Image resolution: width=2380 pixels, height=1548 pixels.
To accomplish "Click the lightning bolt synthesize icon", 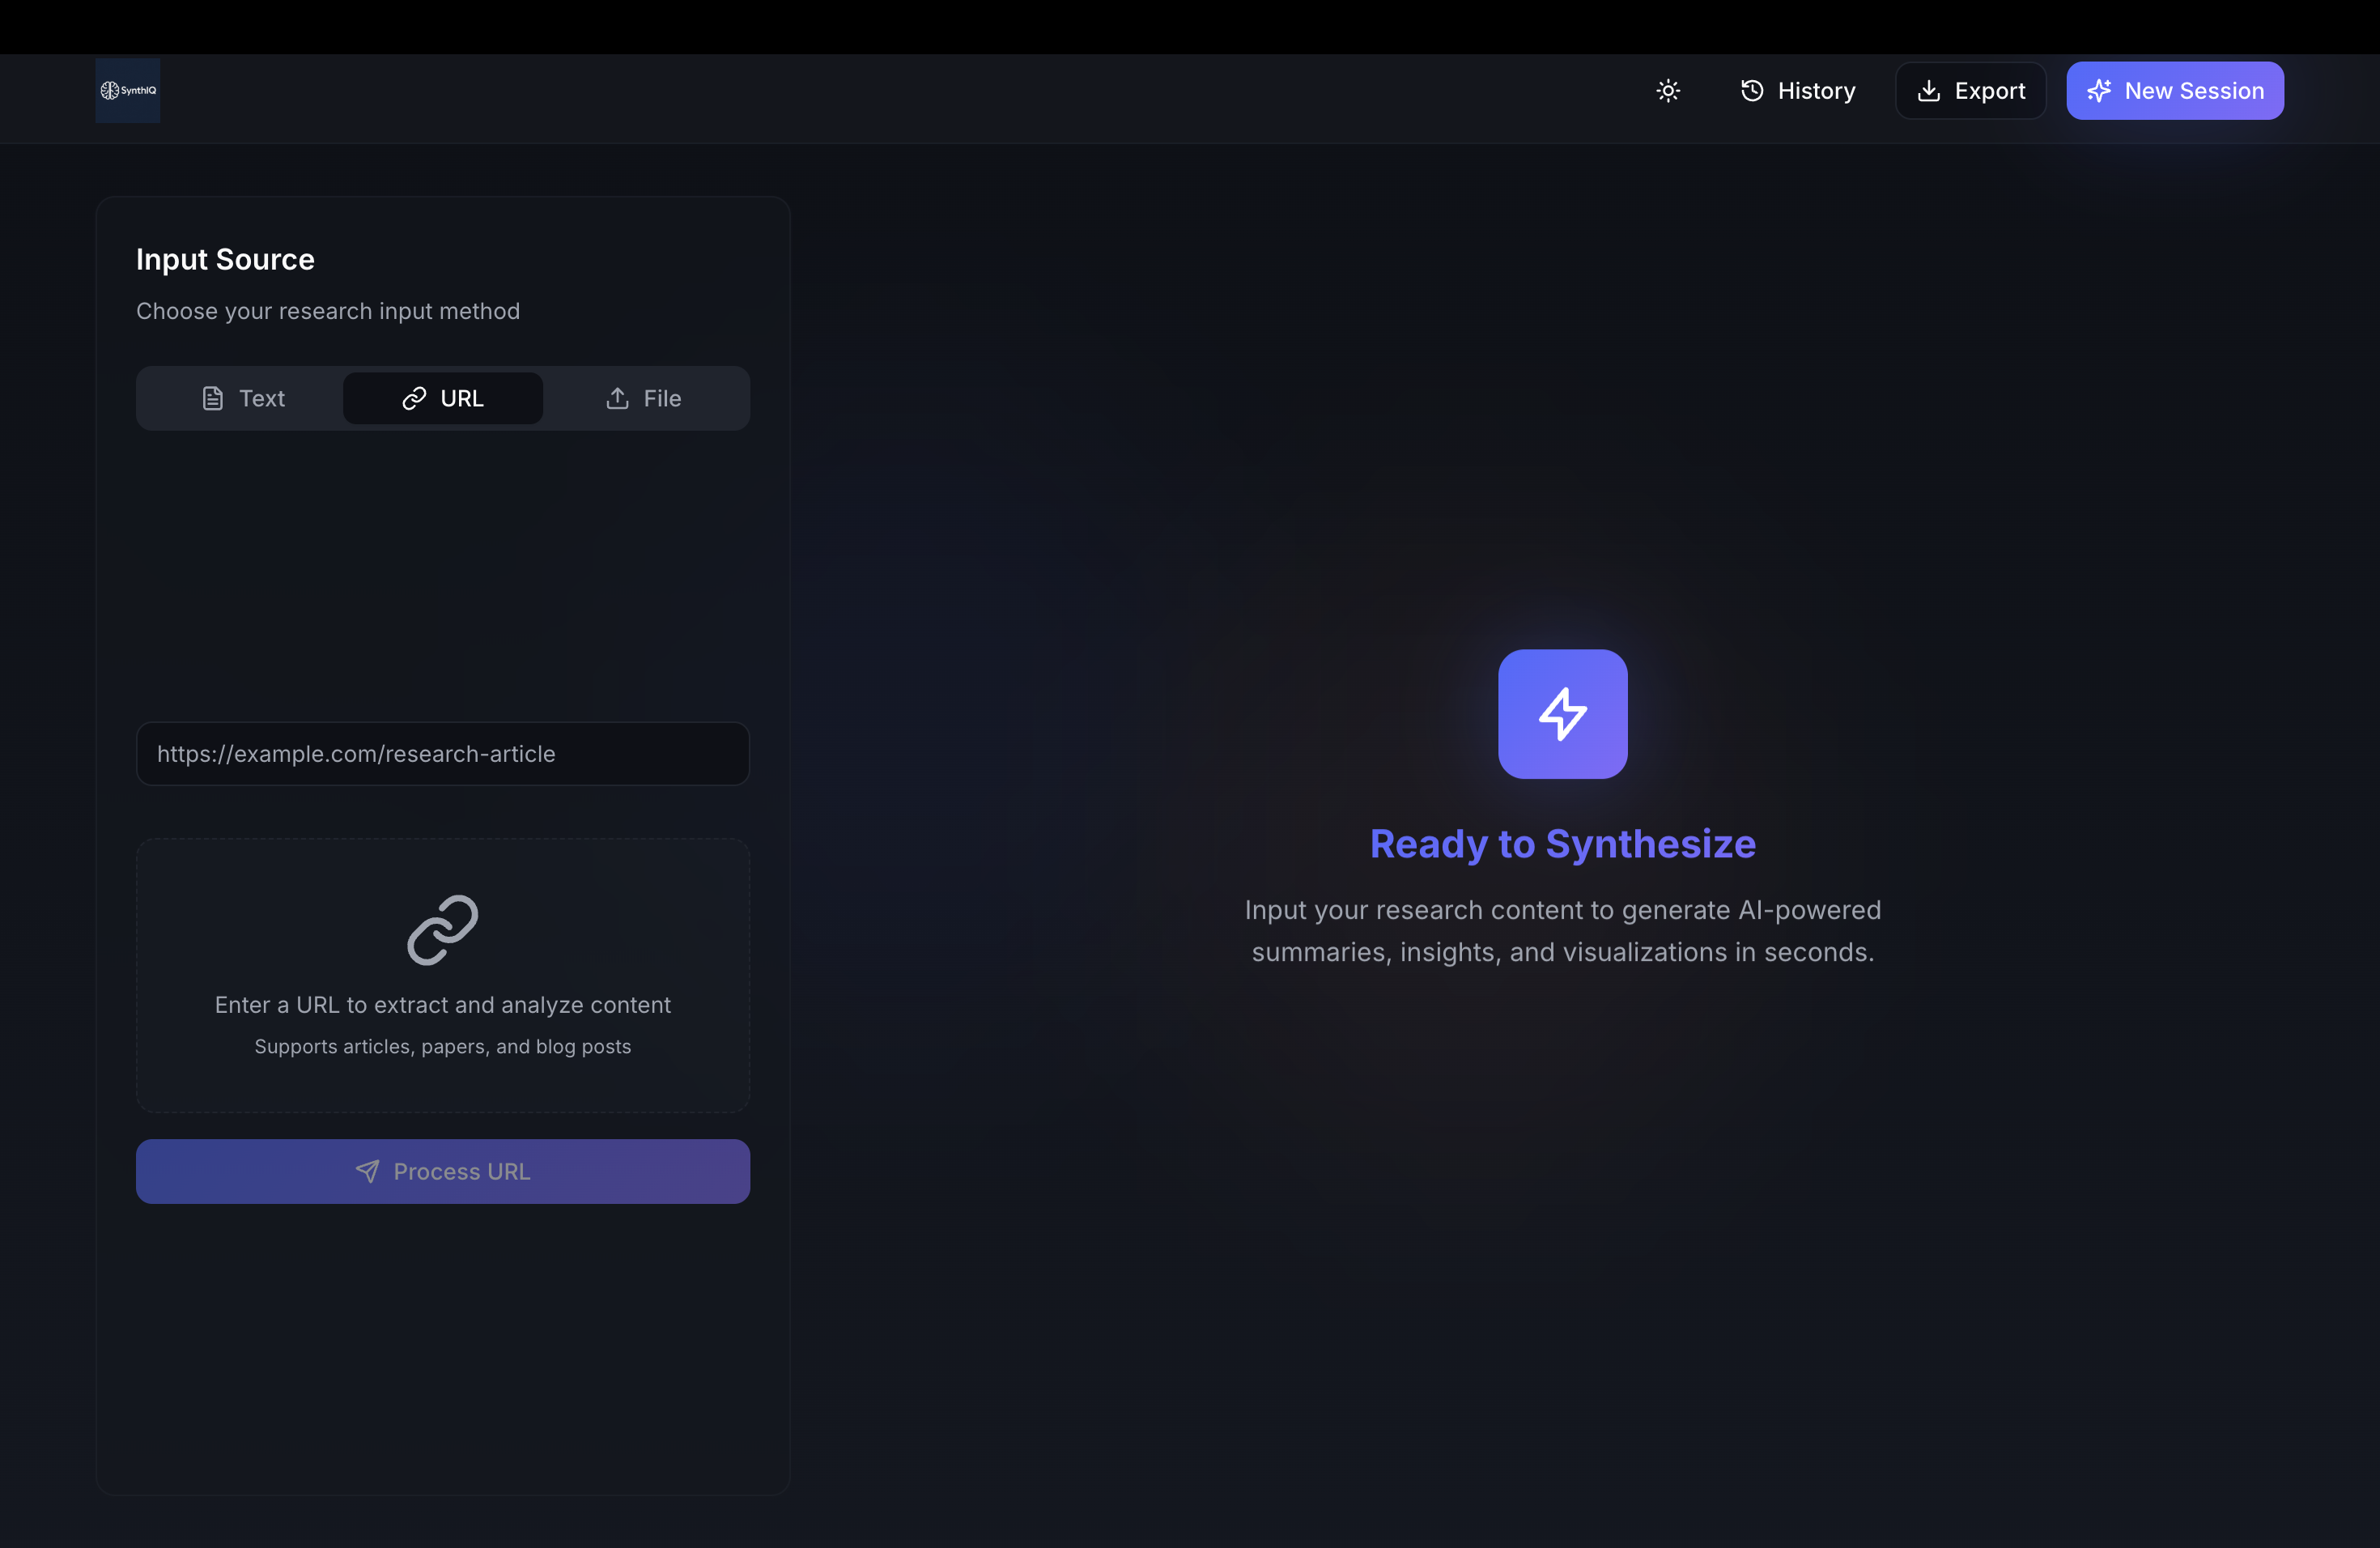I will pos(1562,714).
